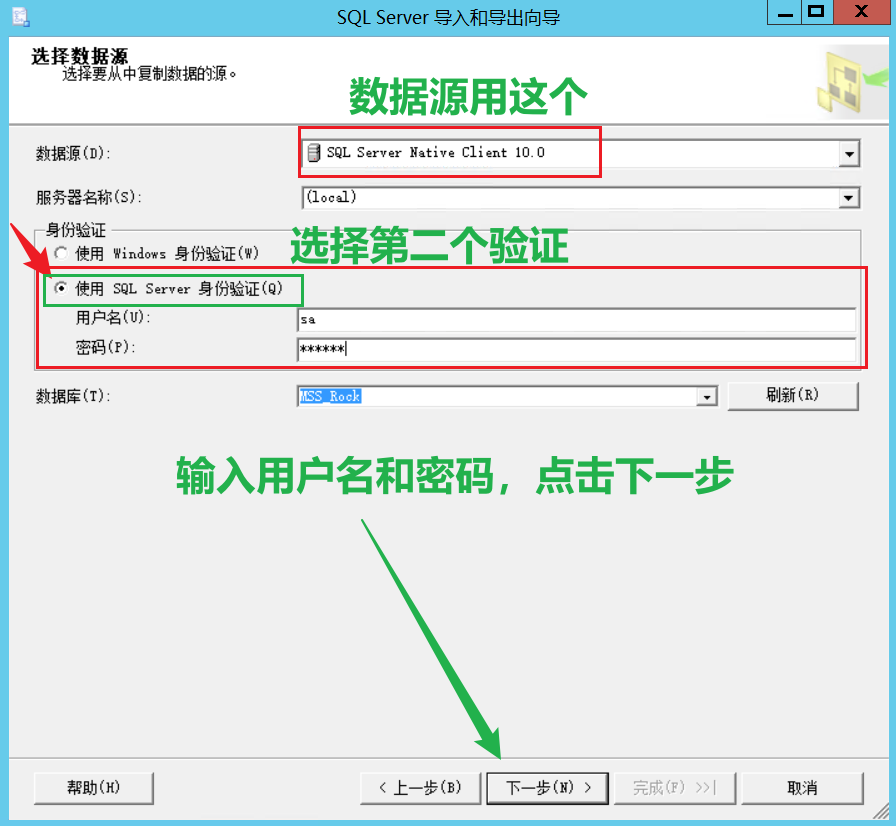This screenshot has width=896, height=826.
Task: Select SQL Server authentication radio button
Action: pos(61,288)
